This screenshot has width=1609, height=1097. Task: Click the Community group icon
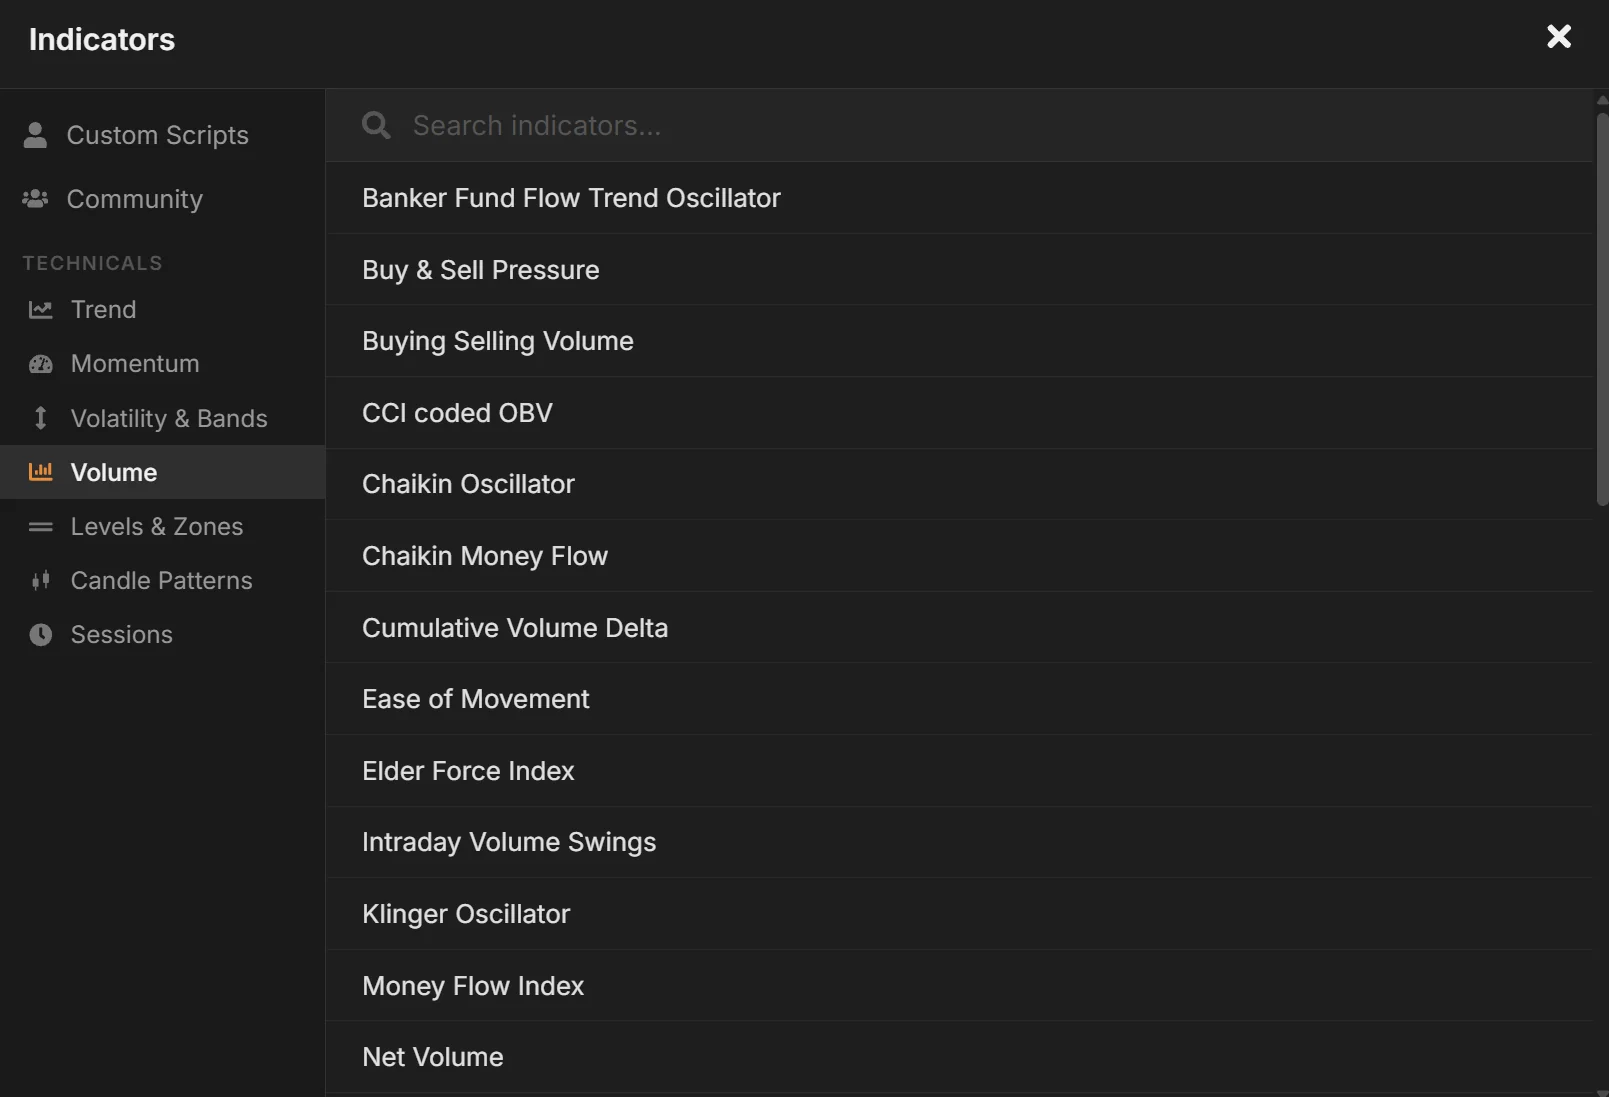point(35,199)
